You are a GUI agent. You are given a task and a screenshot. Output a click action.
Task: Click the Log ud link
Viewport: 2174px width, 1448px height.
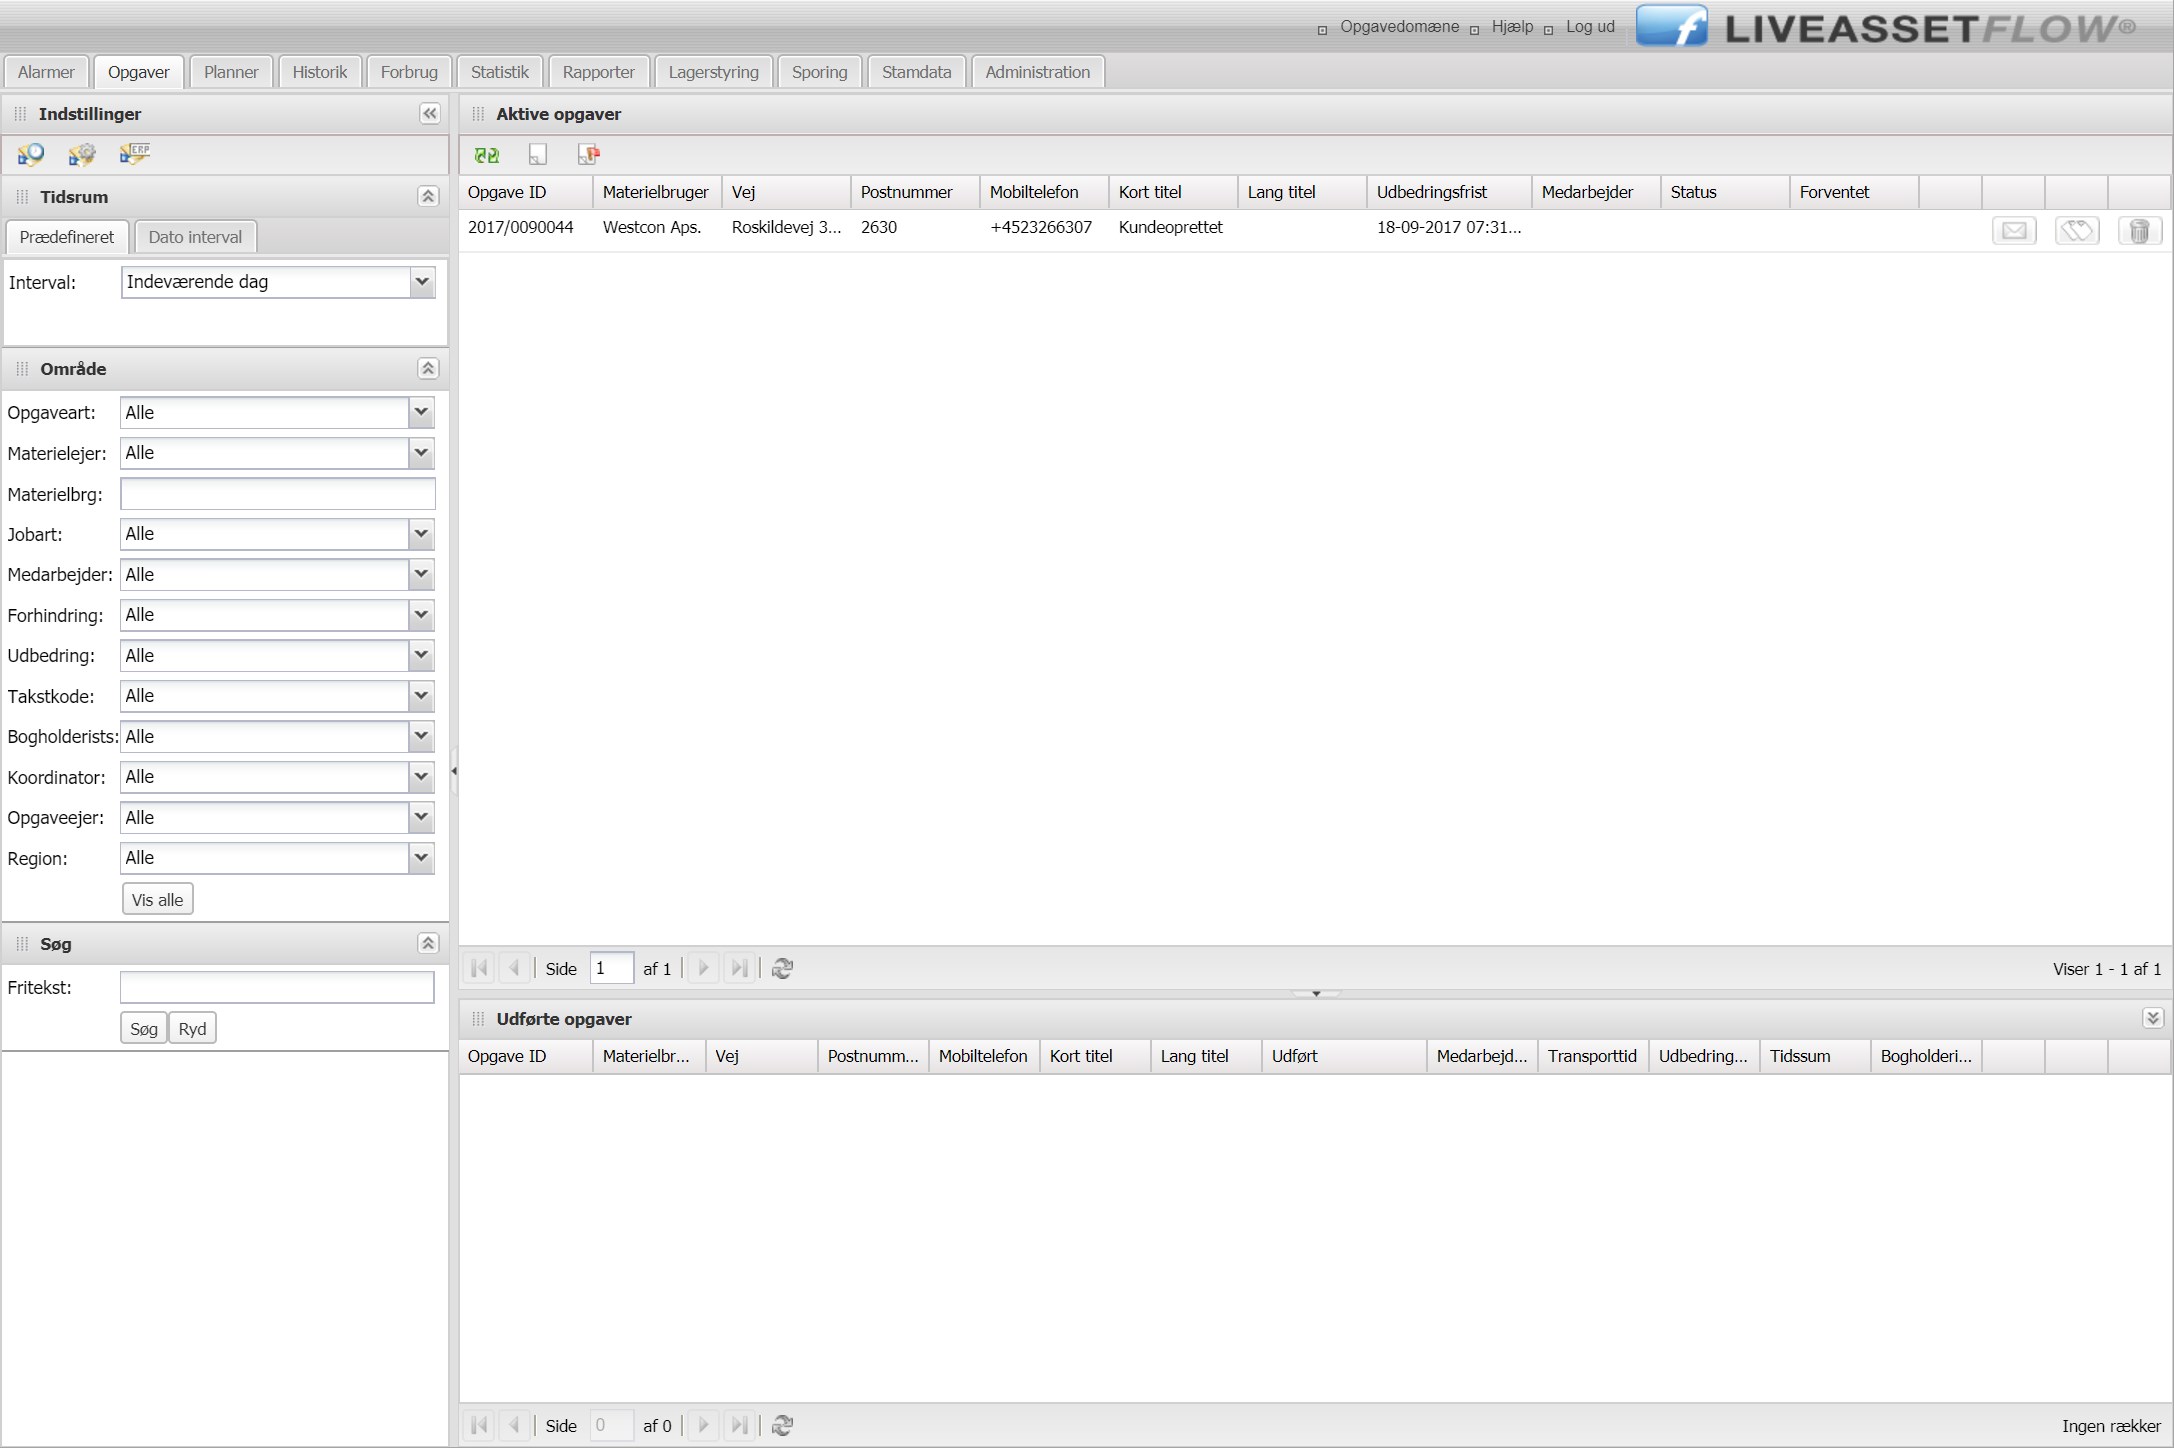[x=1590, y=27]
